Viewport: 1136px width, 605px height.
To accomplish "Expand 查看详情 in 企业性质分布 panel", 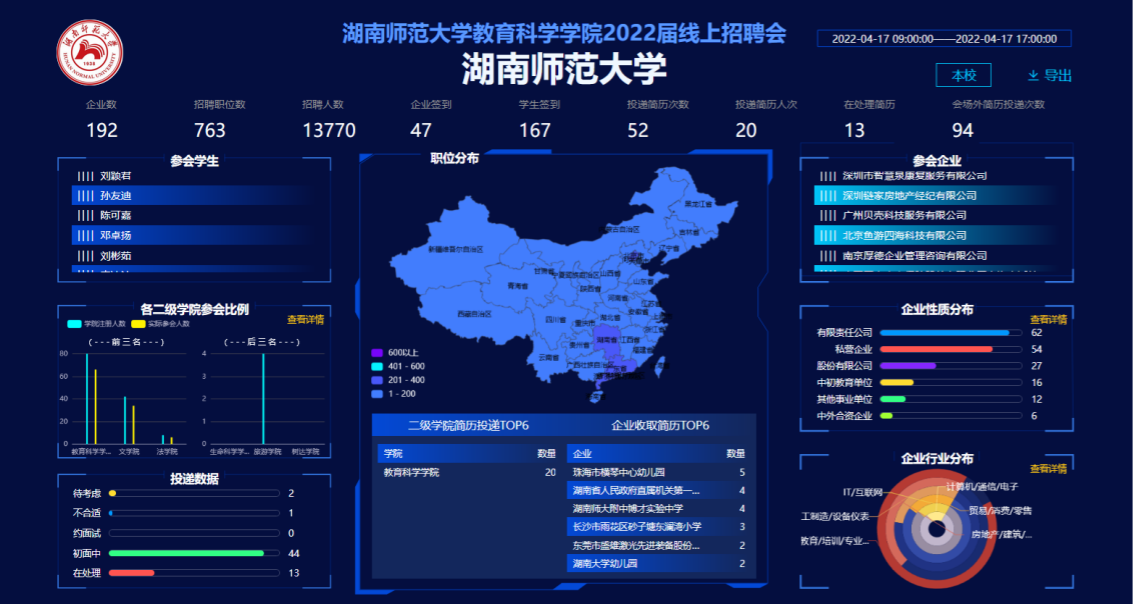I will pos(1048,320).
